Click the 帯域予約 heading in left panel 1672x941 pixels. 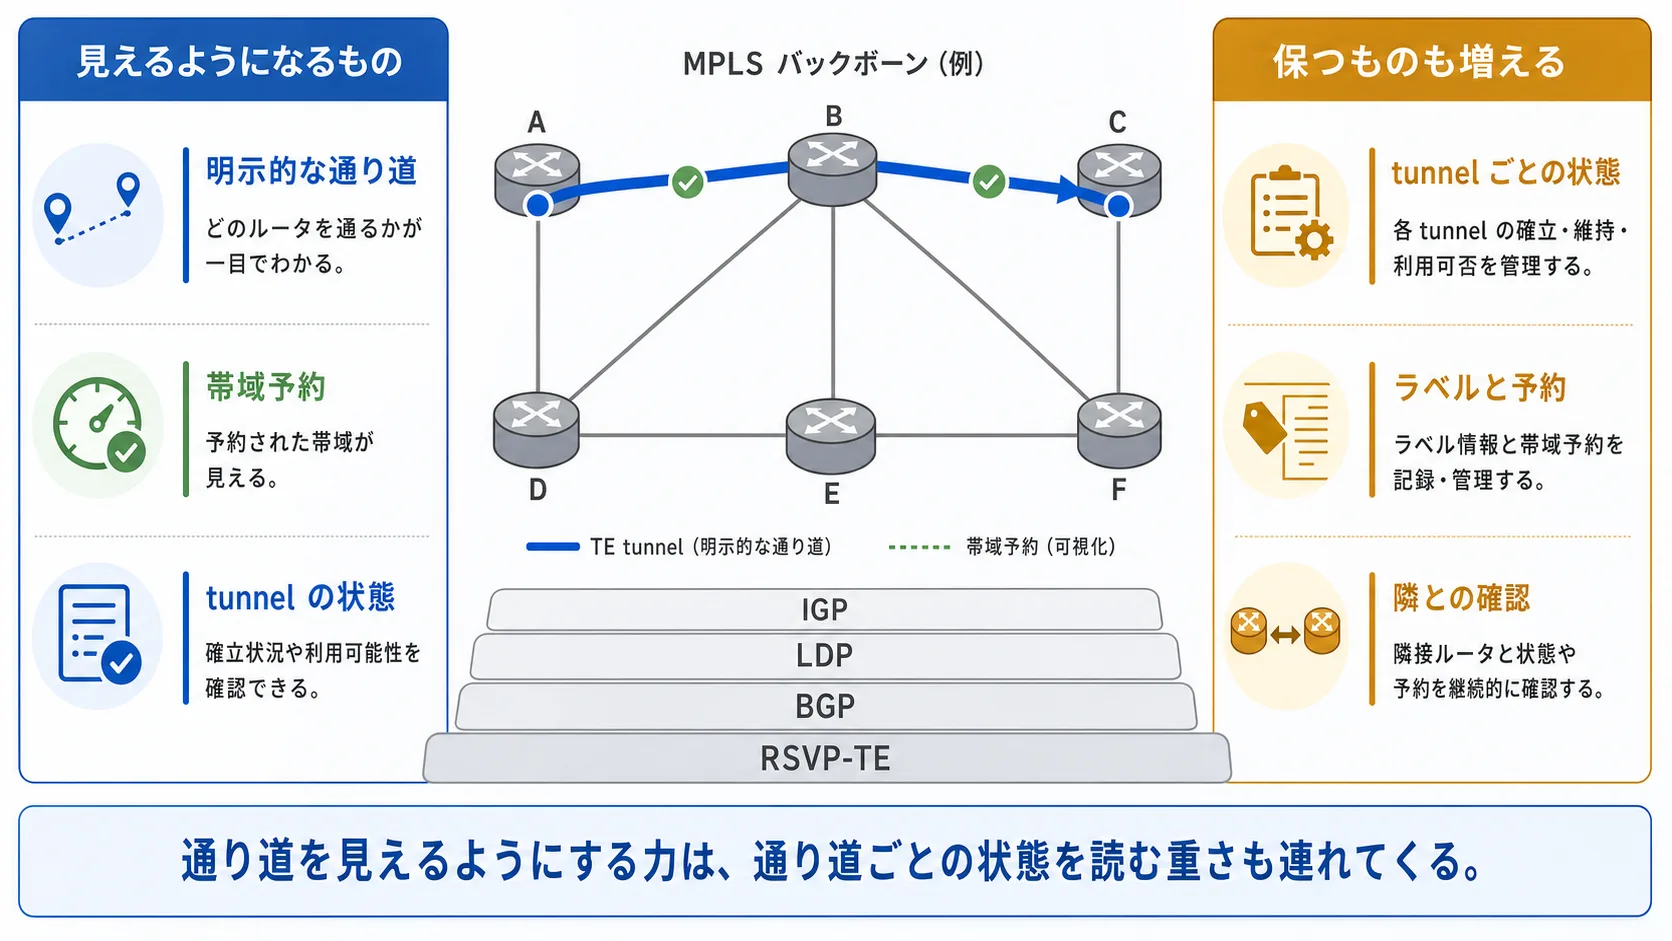(x=266, y=387)
